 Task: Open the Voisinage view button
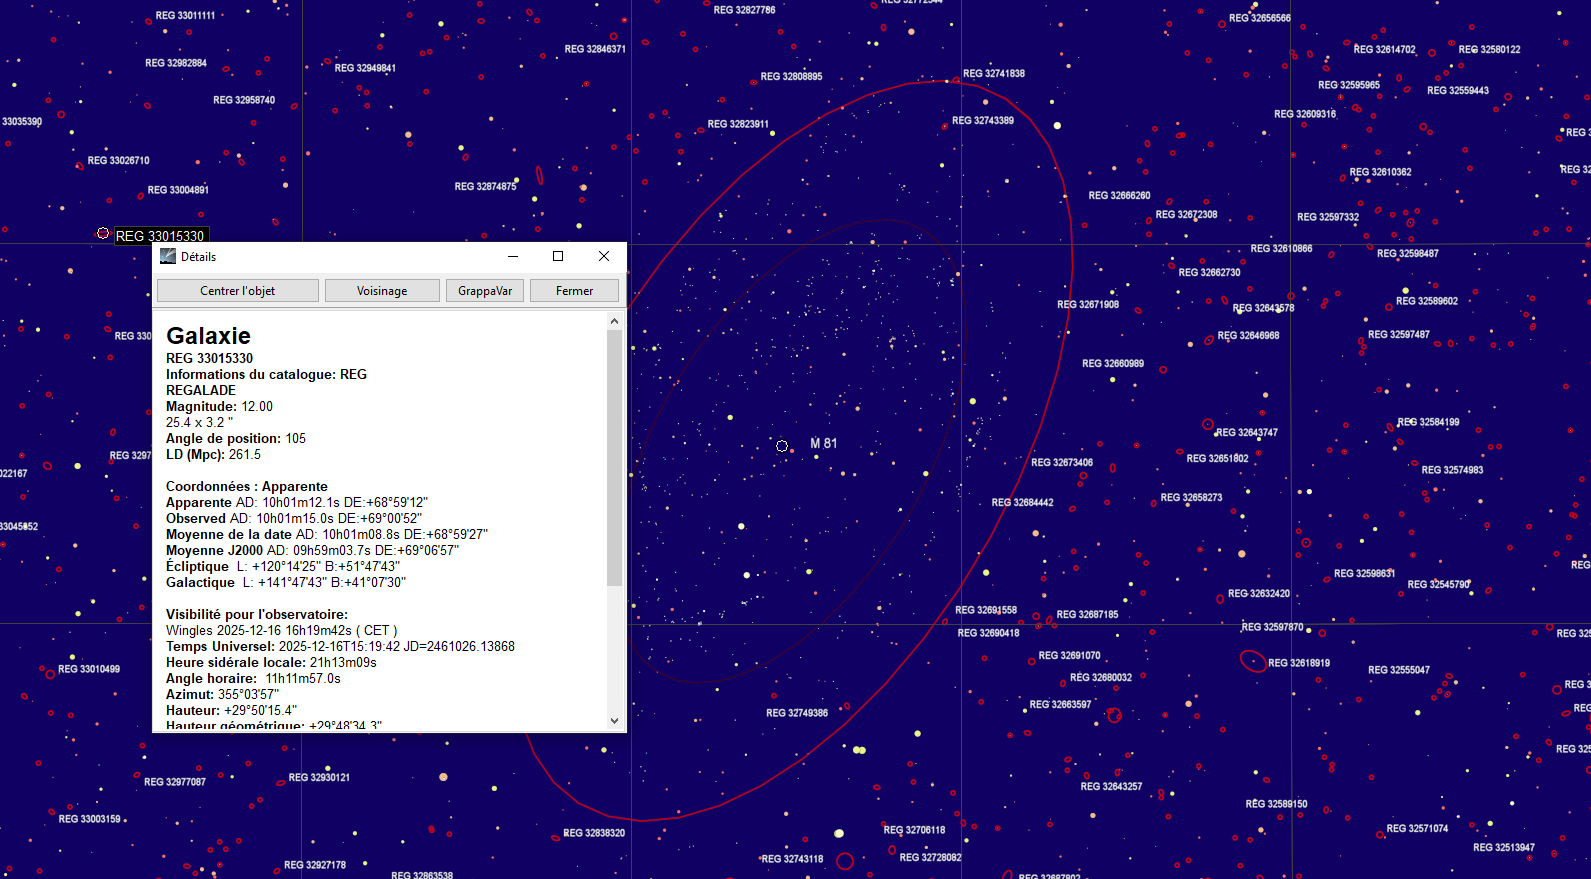(382, 291)
